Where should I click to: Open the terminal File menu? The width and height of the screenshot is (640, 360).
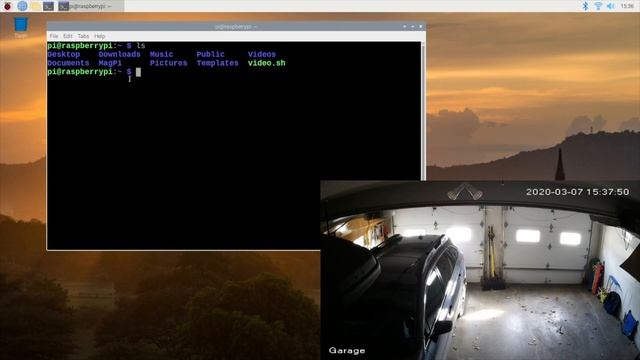tap(53, 36)
